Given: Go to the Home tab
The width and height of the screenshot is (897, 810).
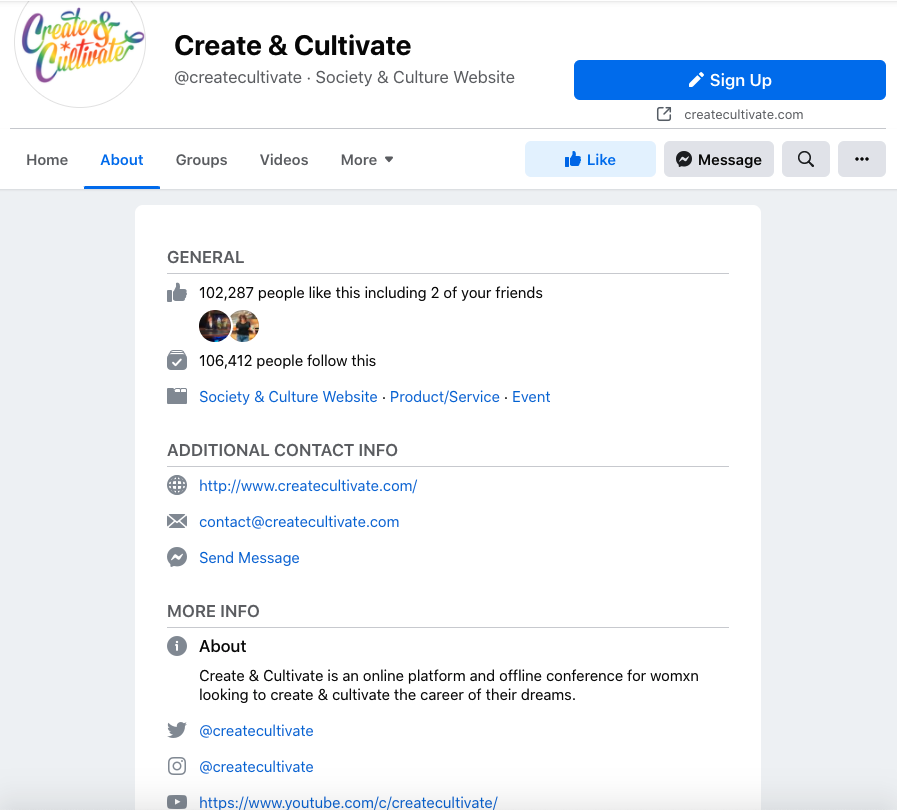Looking at the screenshot, I should pos(47,160).
